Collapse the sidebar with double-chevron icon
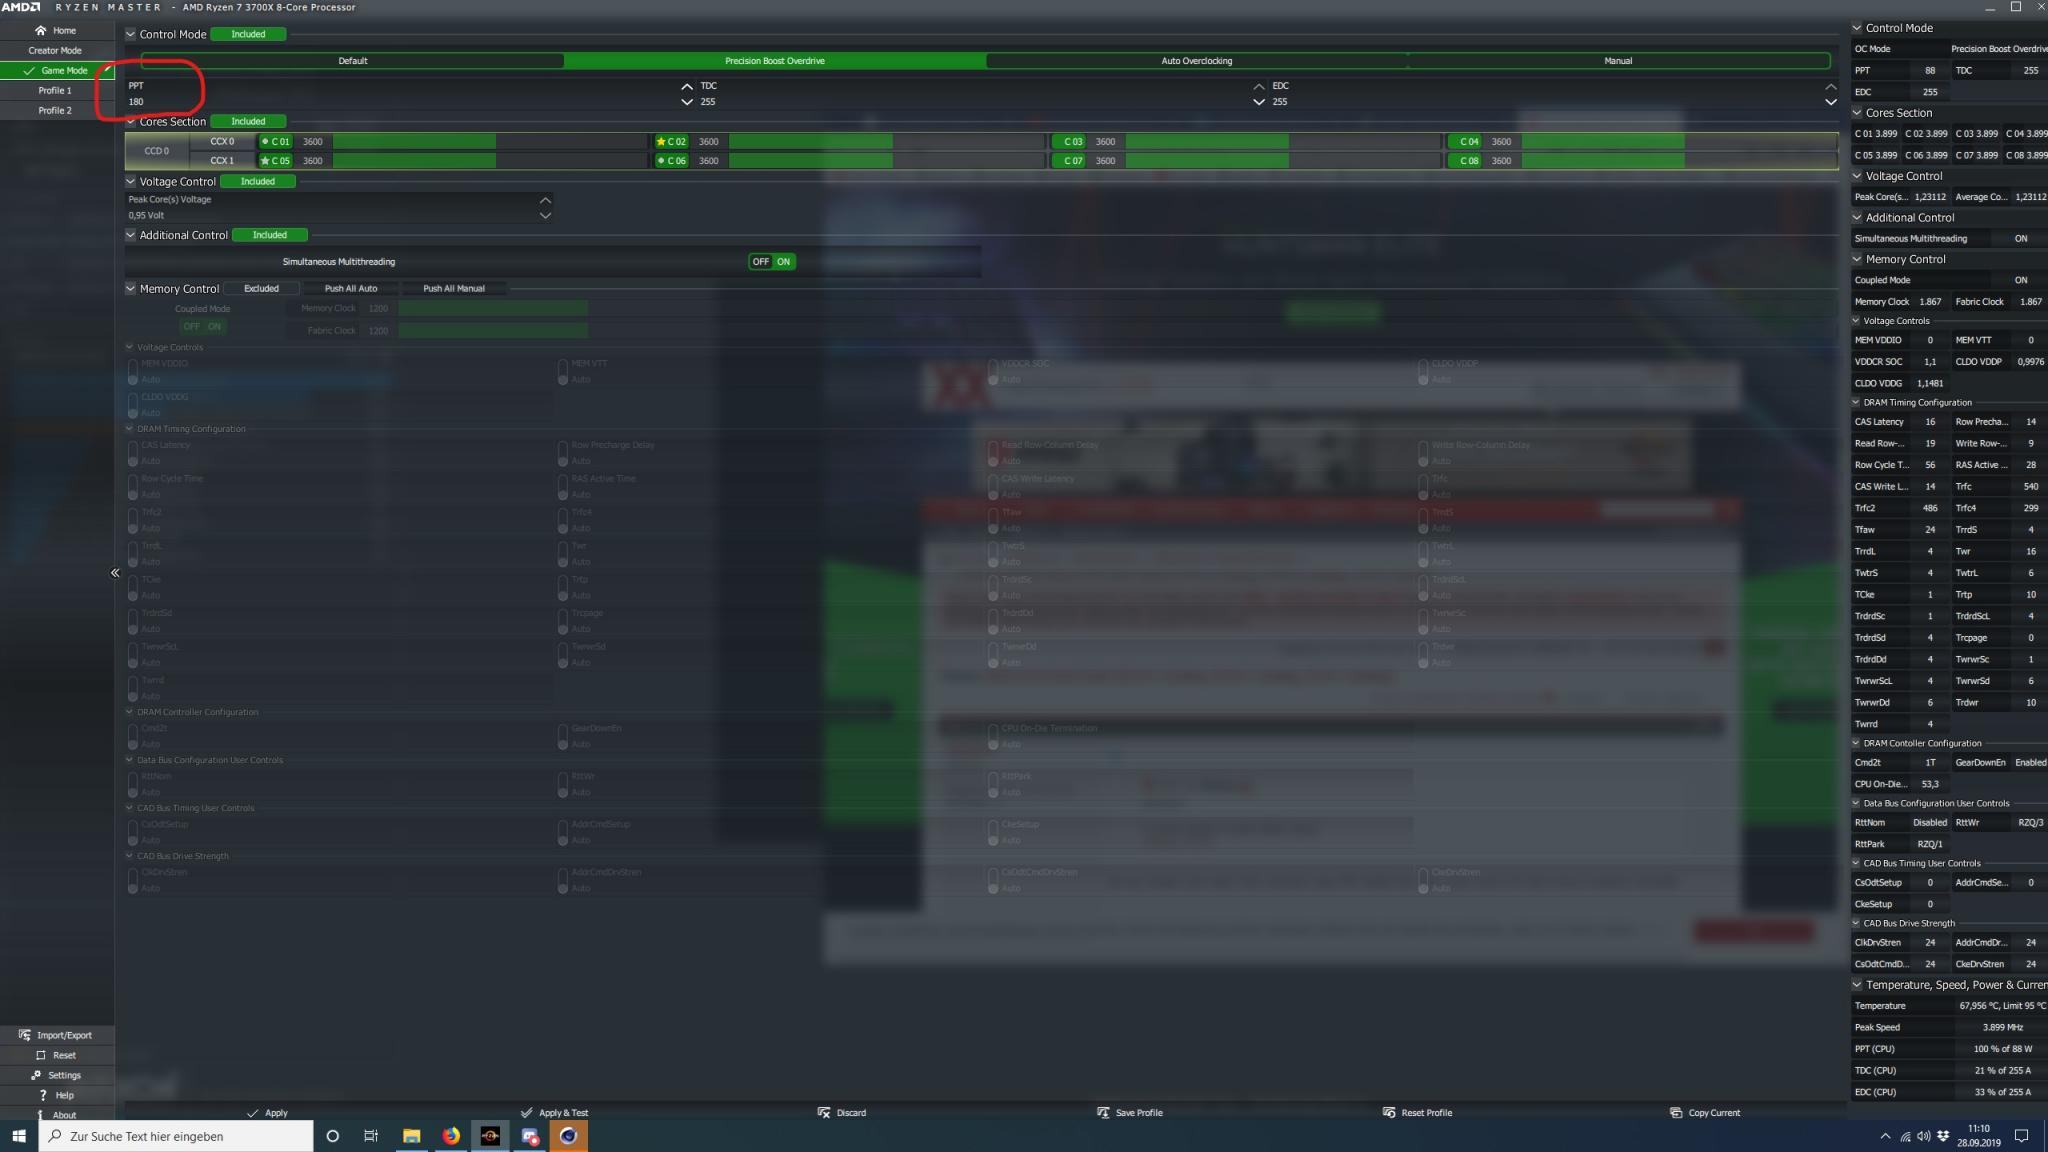Image resolution: width=2048 pixels, height=1152 pixels. (x=115, y=573)
